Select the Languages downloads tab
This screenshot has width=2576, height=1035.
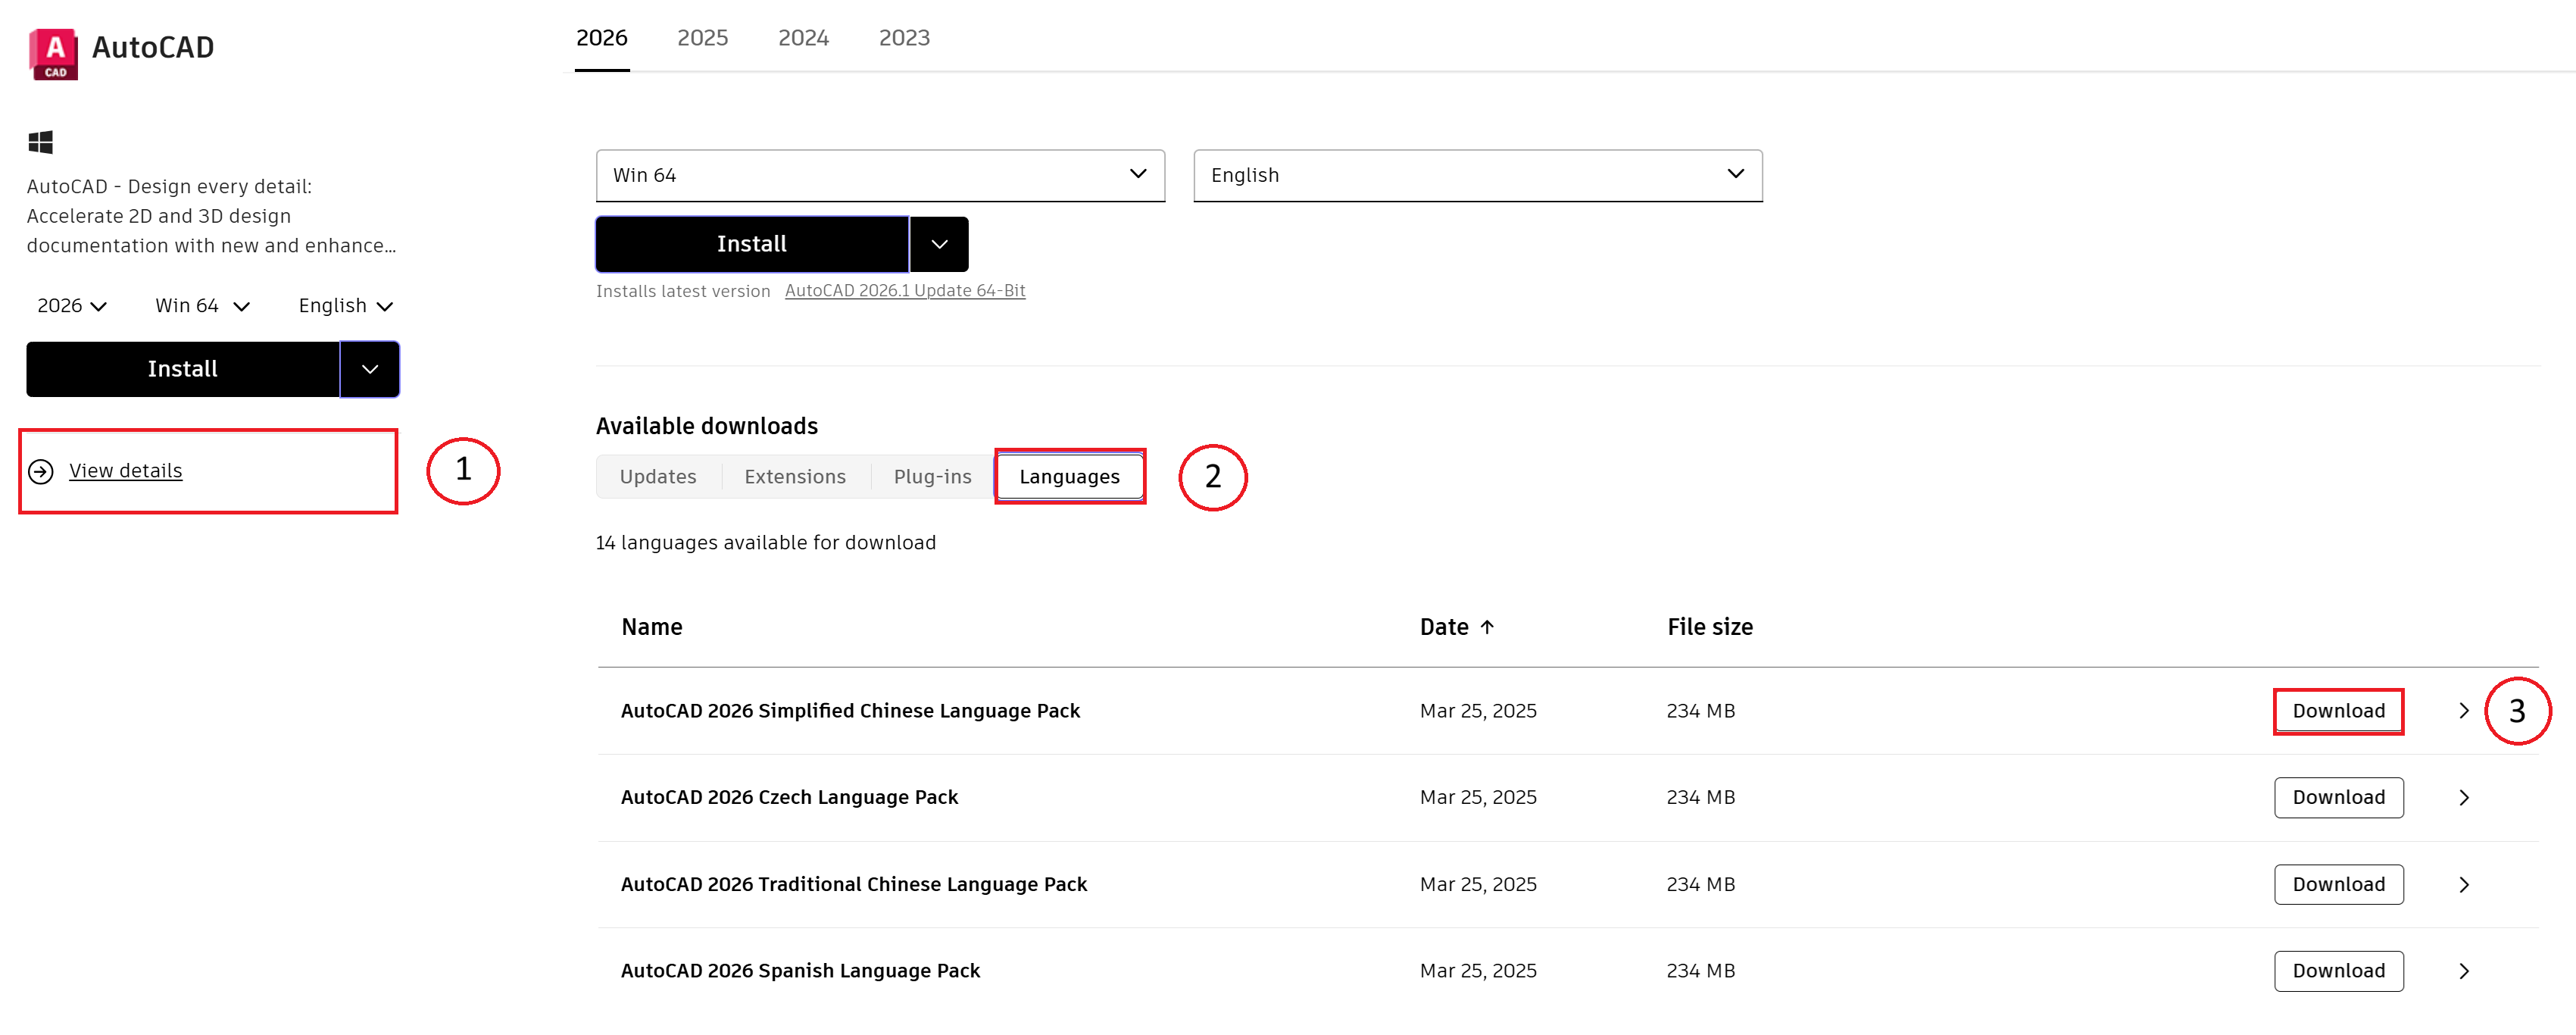[1069, 477]
